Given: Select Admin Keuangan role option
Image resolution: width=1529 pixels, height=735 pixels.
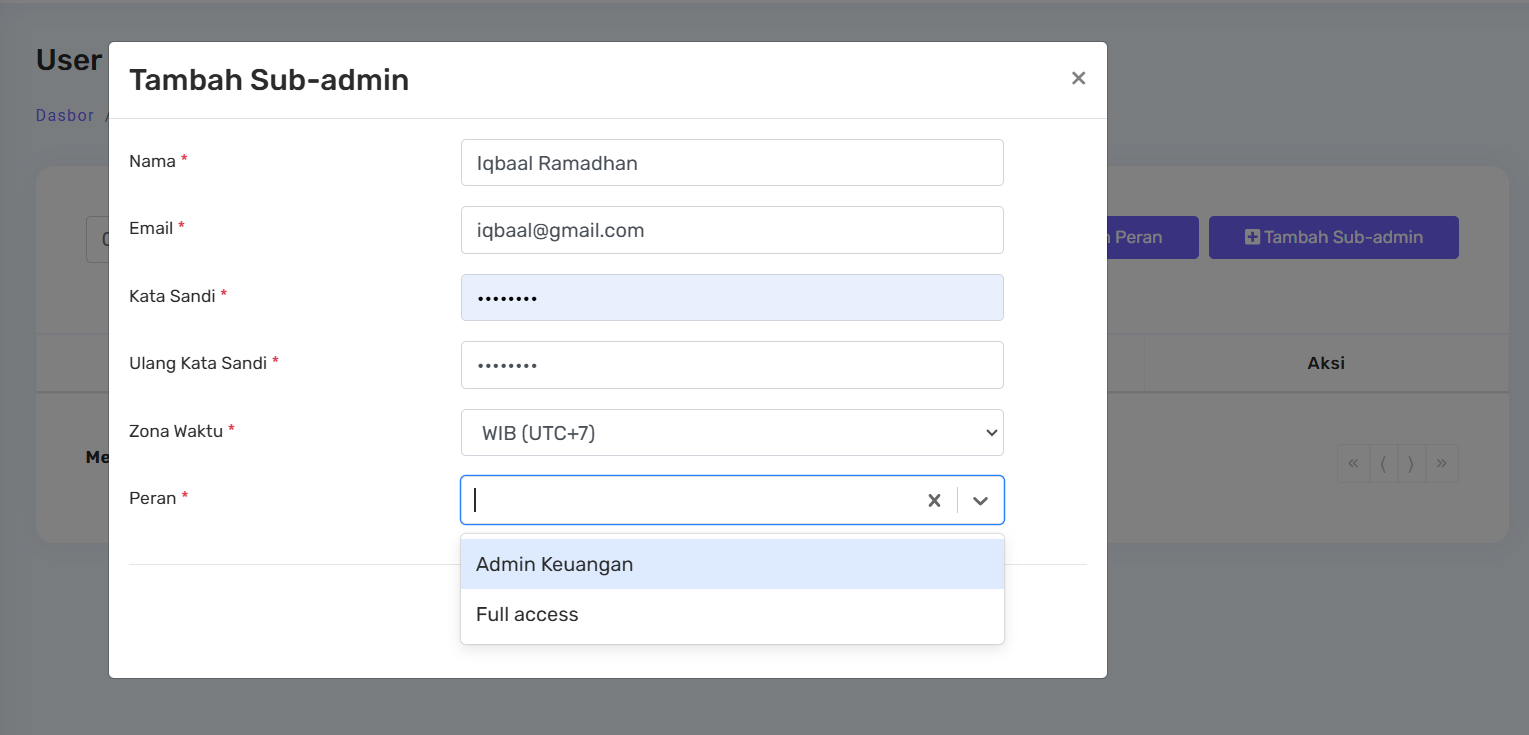Looking at the screenshot, I should (732, 564).
